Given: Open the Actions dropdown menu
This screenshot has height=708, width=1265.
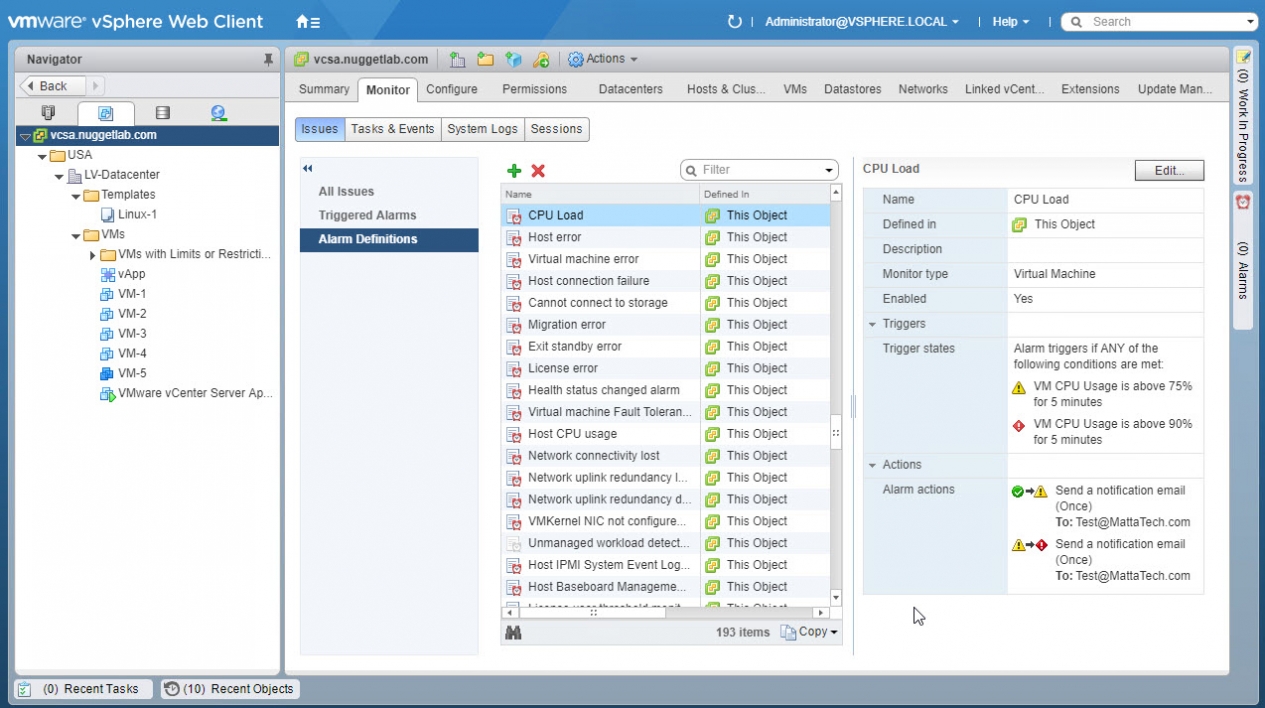Looking at the screenshot, I should coord(603,59).
